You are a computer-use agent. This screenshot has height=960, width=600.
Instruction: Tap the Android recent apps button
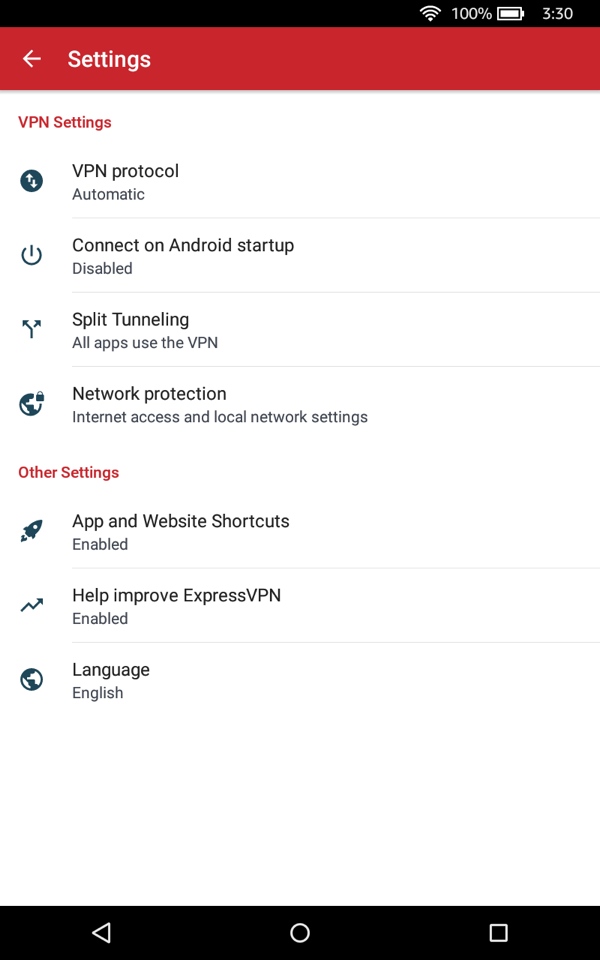point(498,932)
